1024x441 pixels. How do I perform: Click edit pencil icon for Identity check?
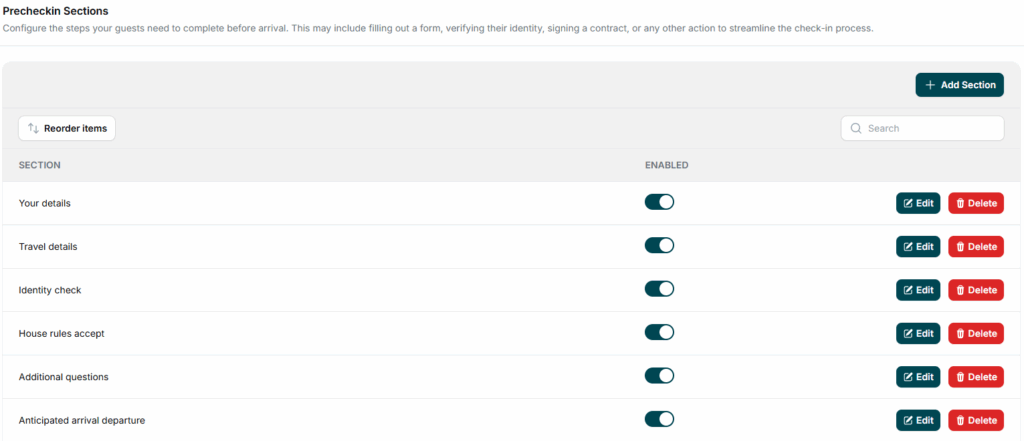coord(908,290)
